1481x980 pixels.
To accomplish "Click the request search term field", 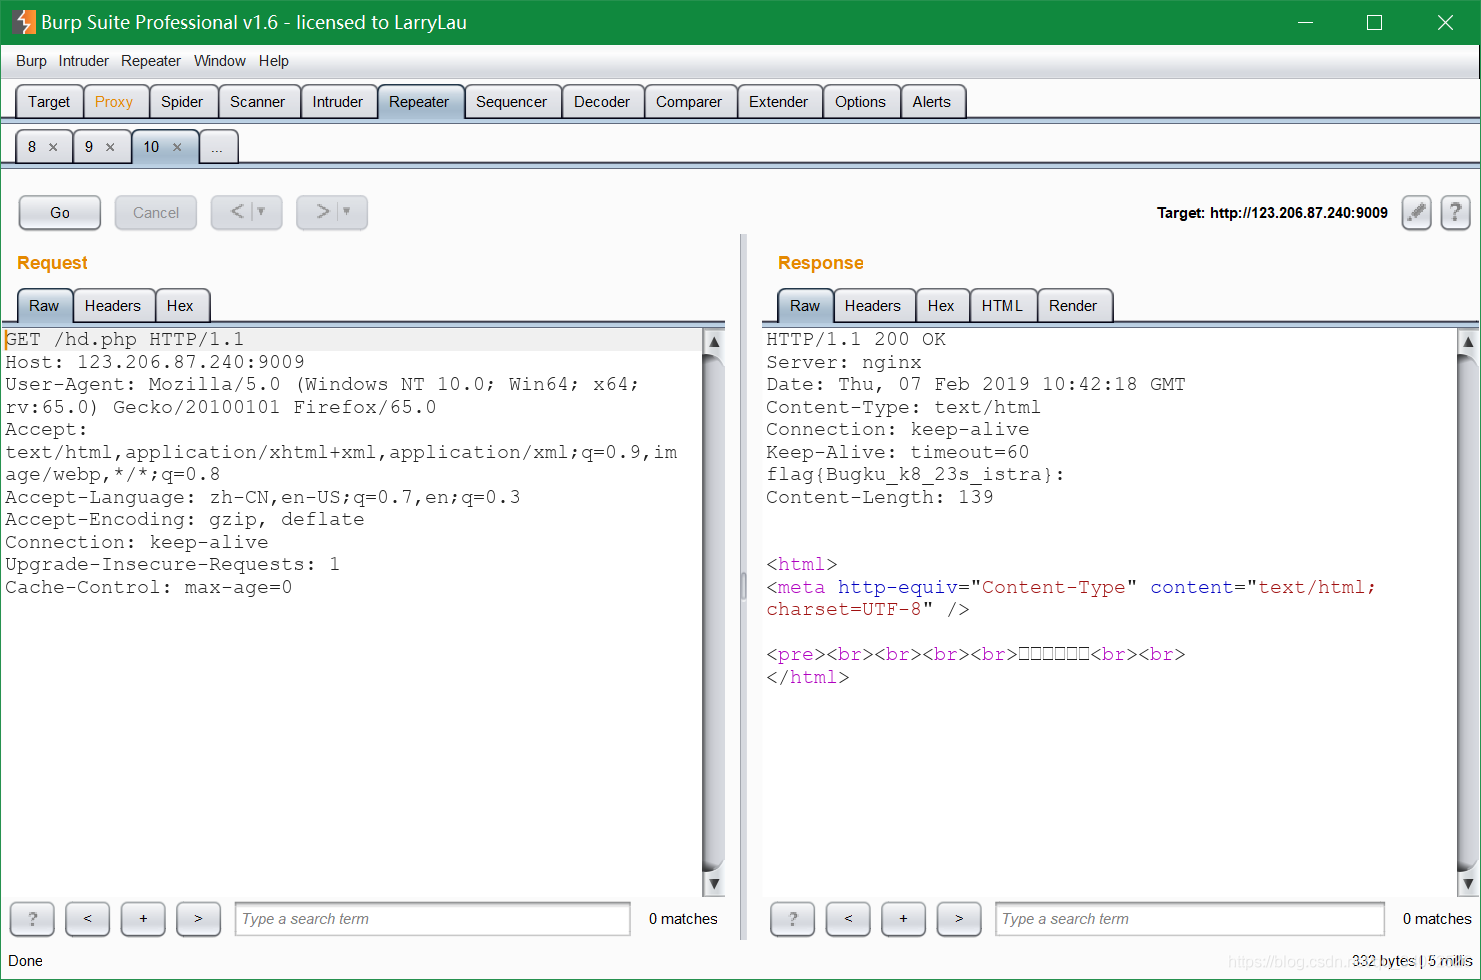I will [432, 918].
